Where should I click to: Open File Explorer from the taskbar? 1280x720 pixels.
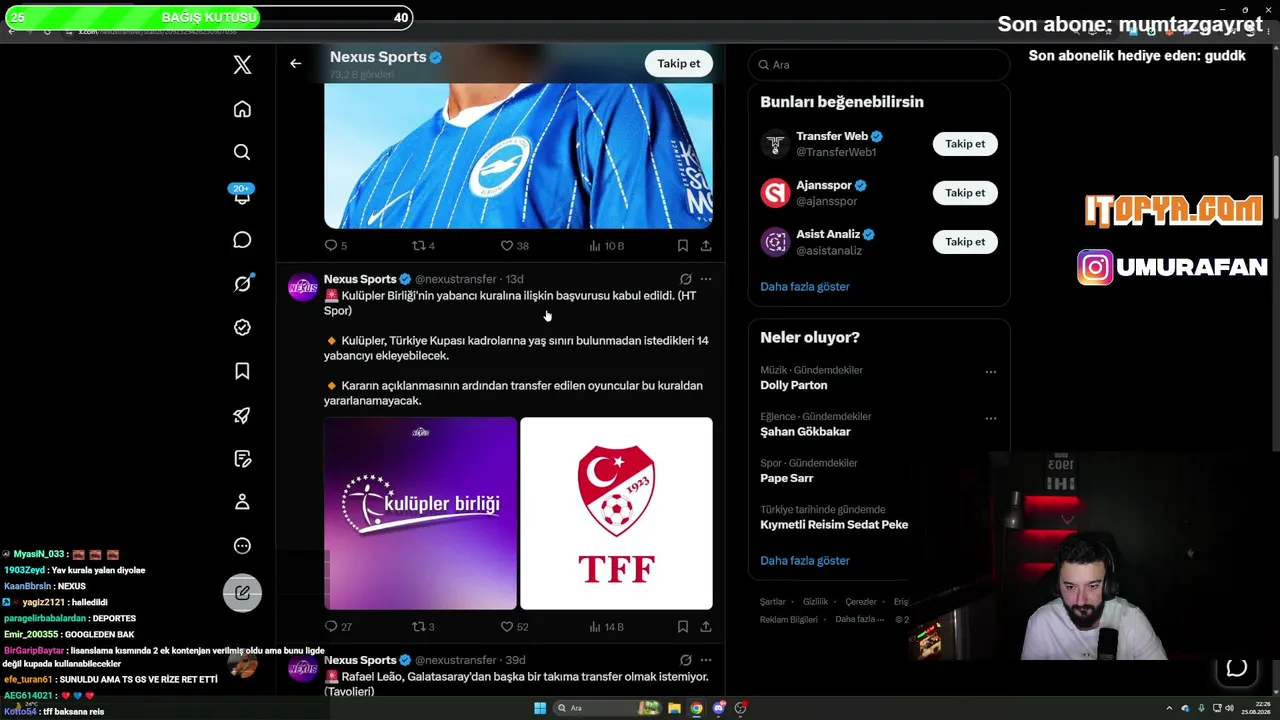pos(674,708)
